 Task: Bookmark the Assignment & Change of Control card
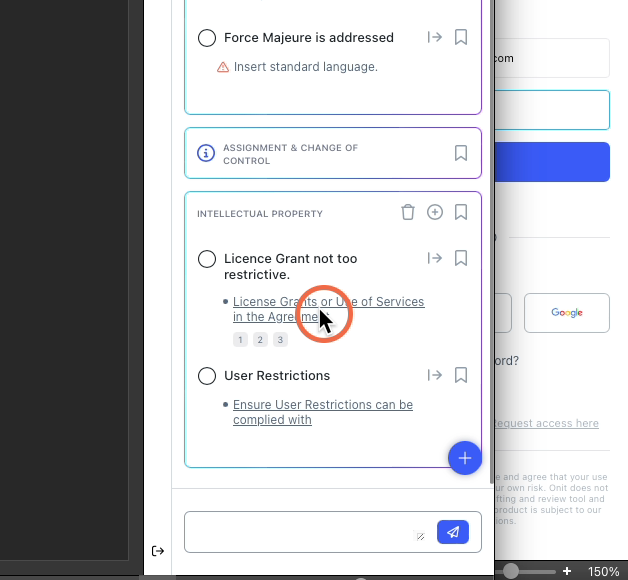(x=461, y=153)
